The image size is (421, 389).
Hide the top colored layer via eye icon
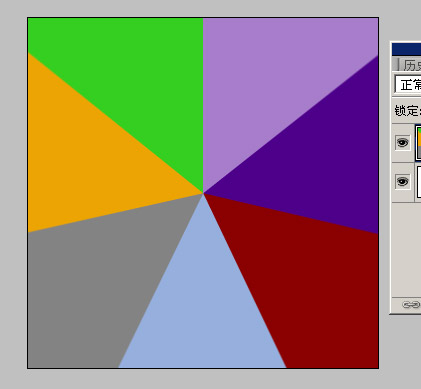[402, 143]
